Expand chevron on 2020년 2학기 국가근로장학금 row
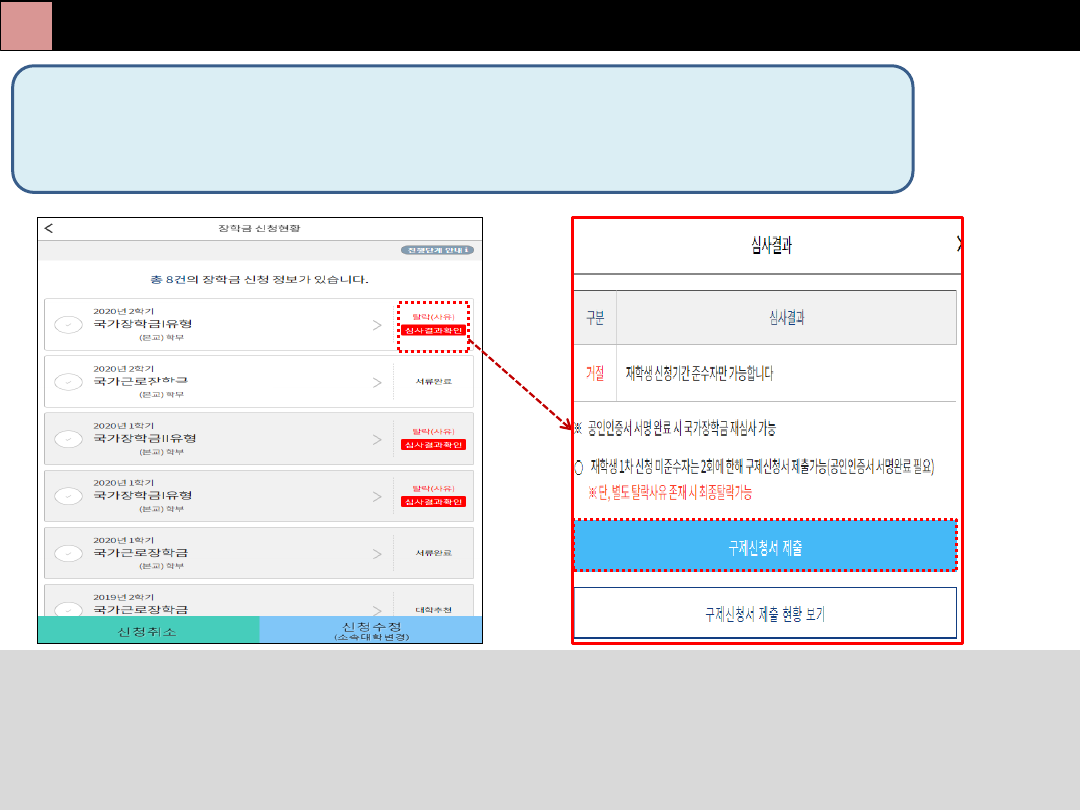This screenshot has width=1080, height=810. (377, 382)
